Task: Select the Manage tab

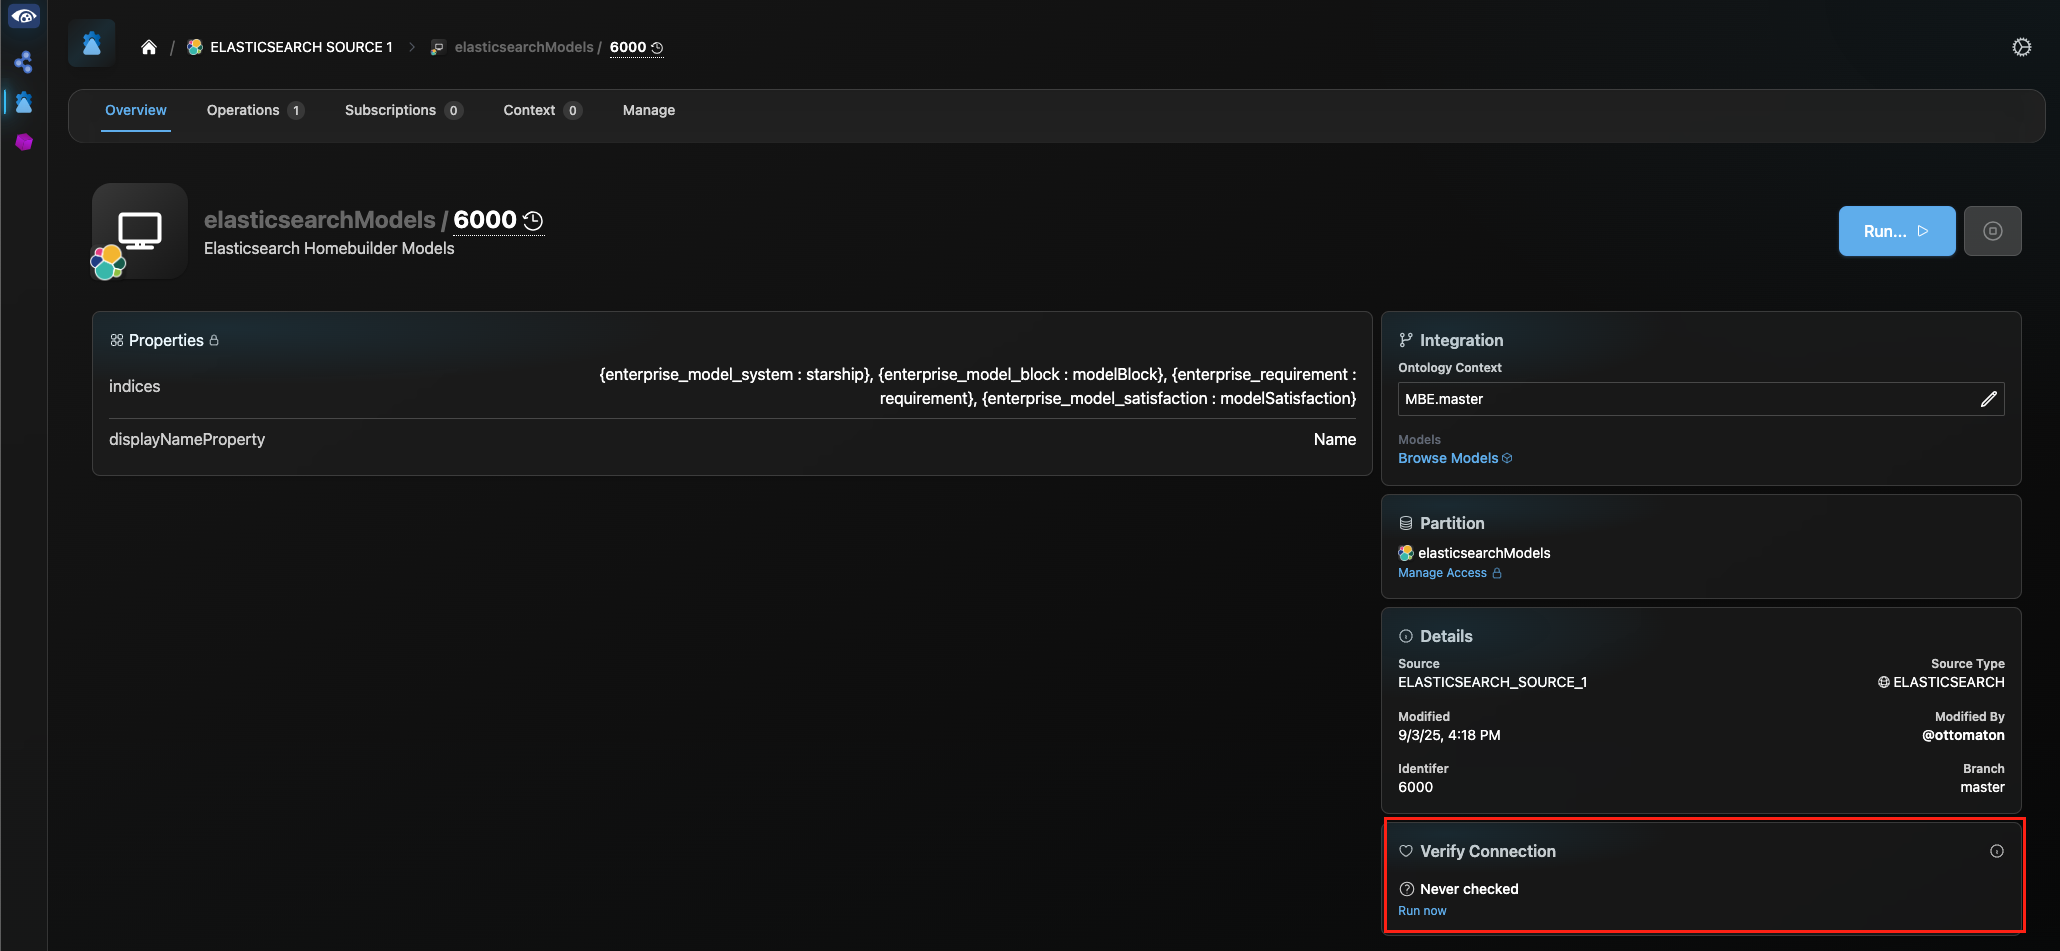Action: (648, 110)
